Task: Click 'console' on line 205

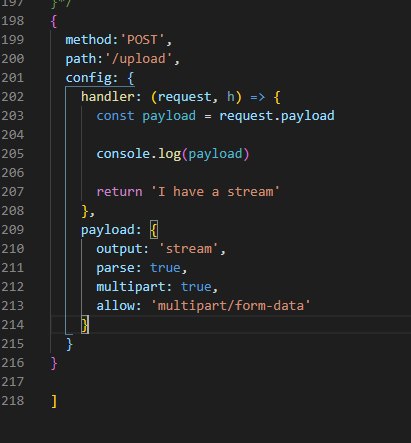Action: pos(123,154)
